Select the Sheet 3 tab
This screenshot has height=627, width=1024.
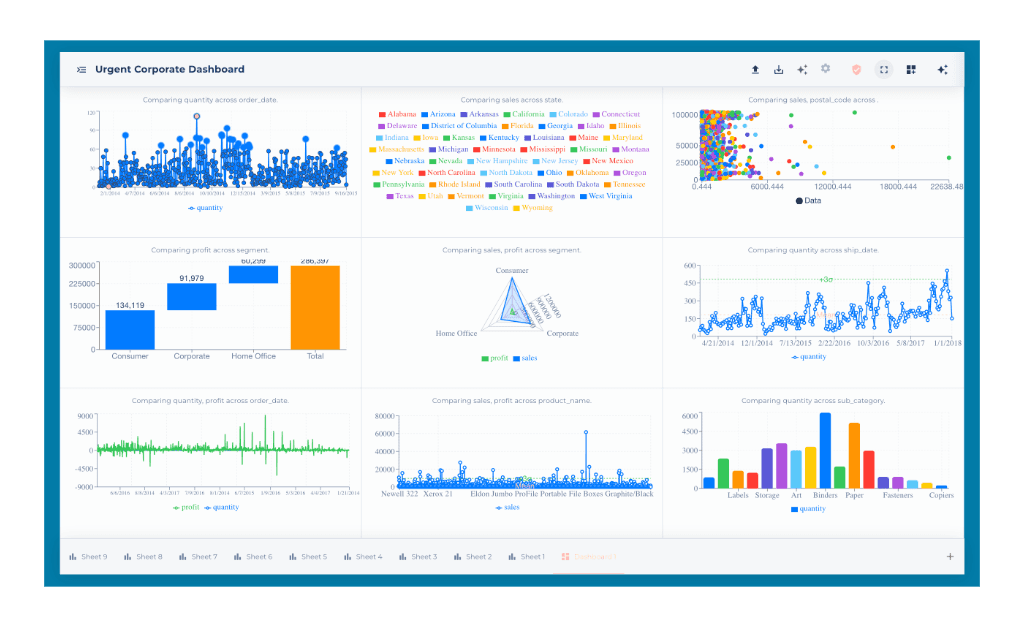coord(418,556)
